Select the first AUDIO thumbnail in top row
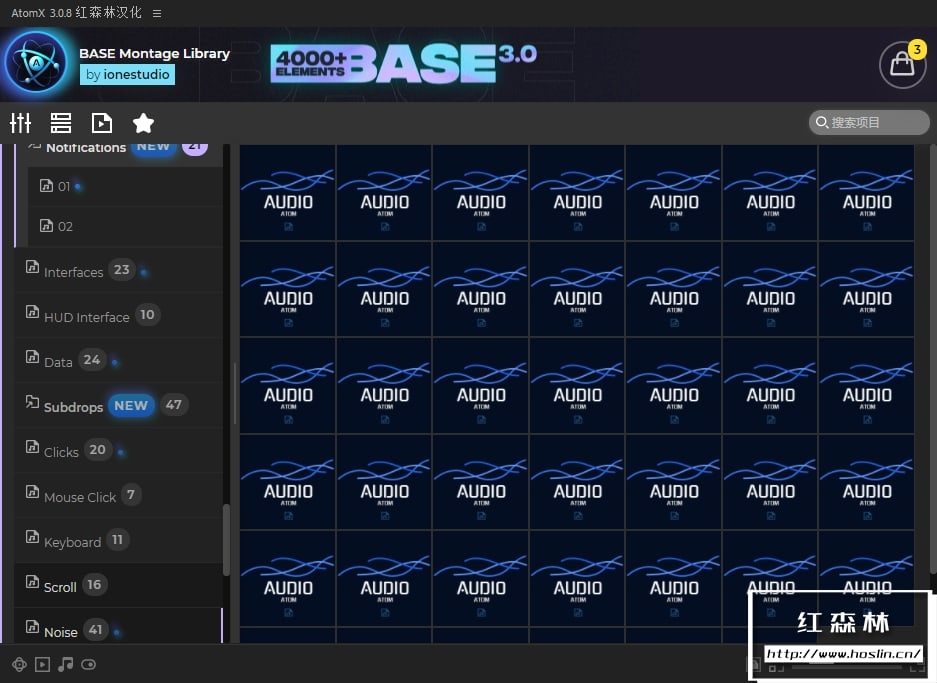Image resolution: width=937 pixels, height=683 pixels. point(288,193)
